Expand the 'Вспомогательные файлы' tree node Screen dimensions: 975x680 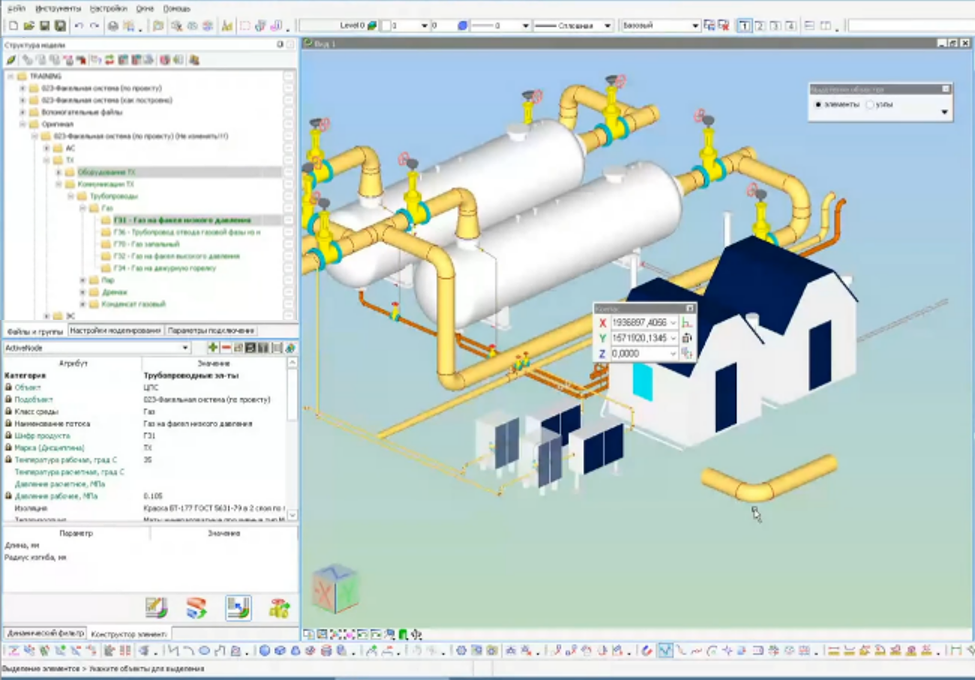click(22, 112)
